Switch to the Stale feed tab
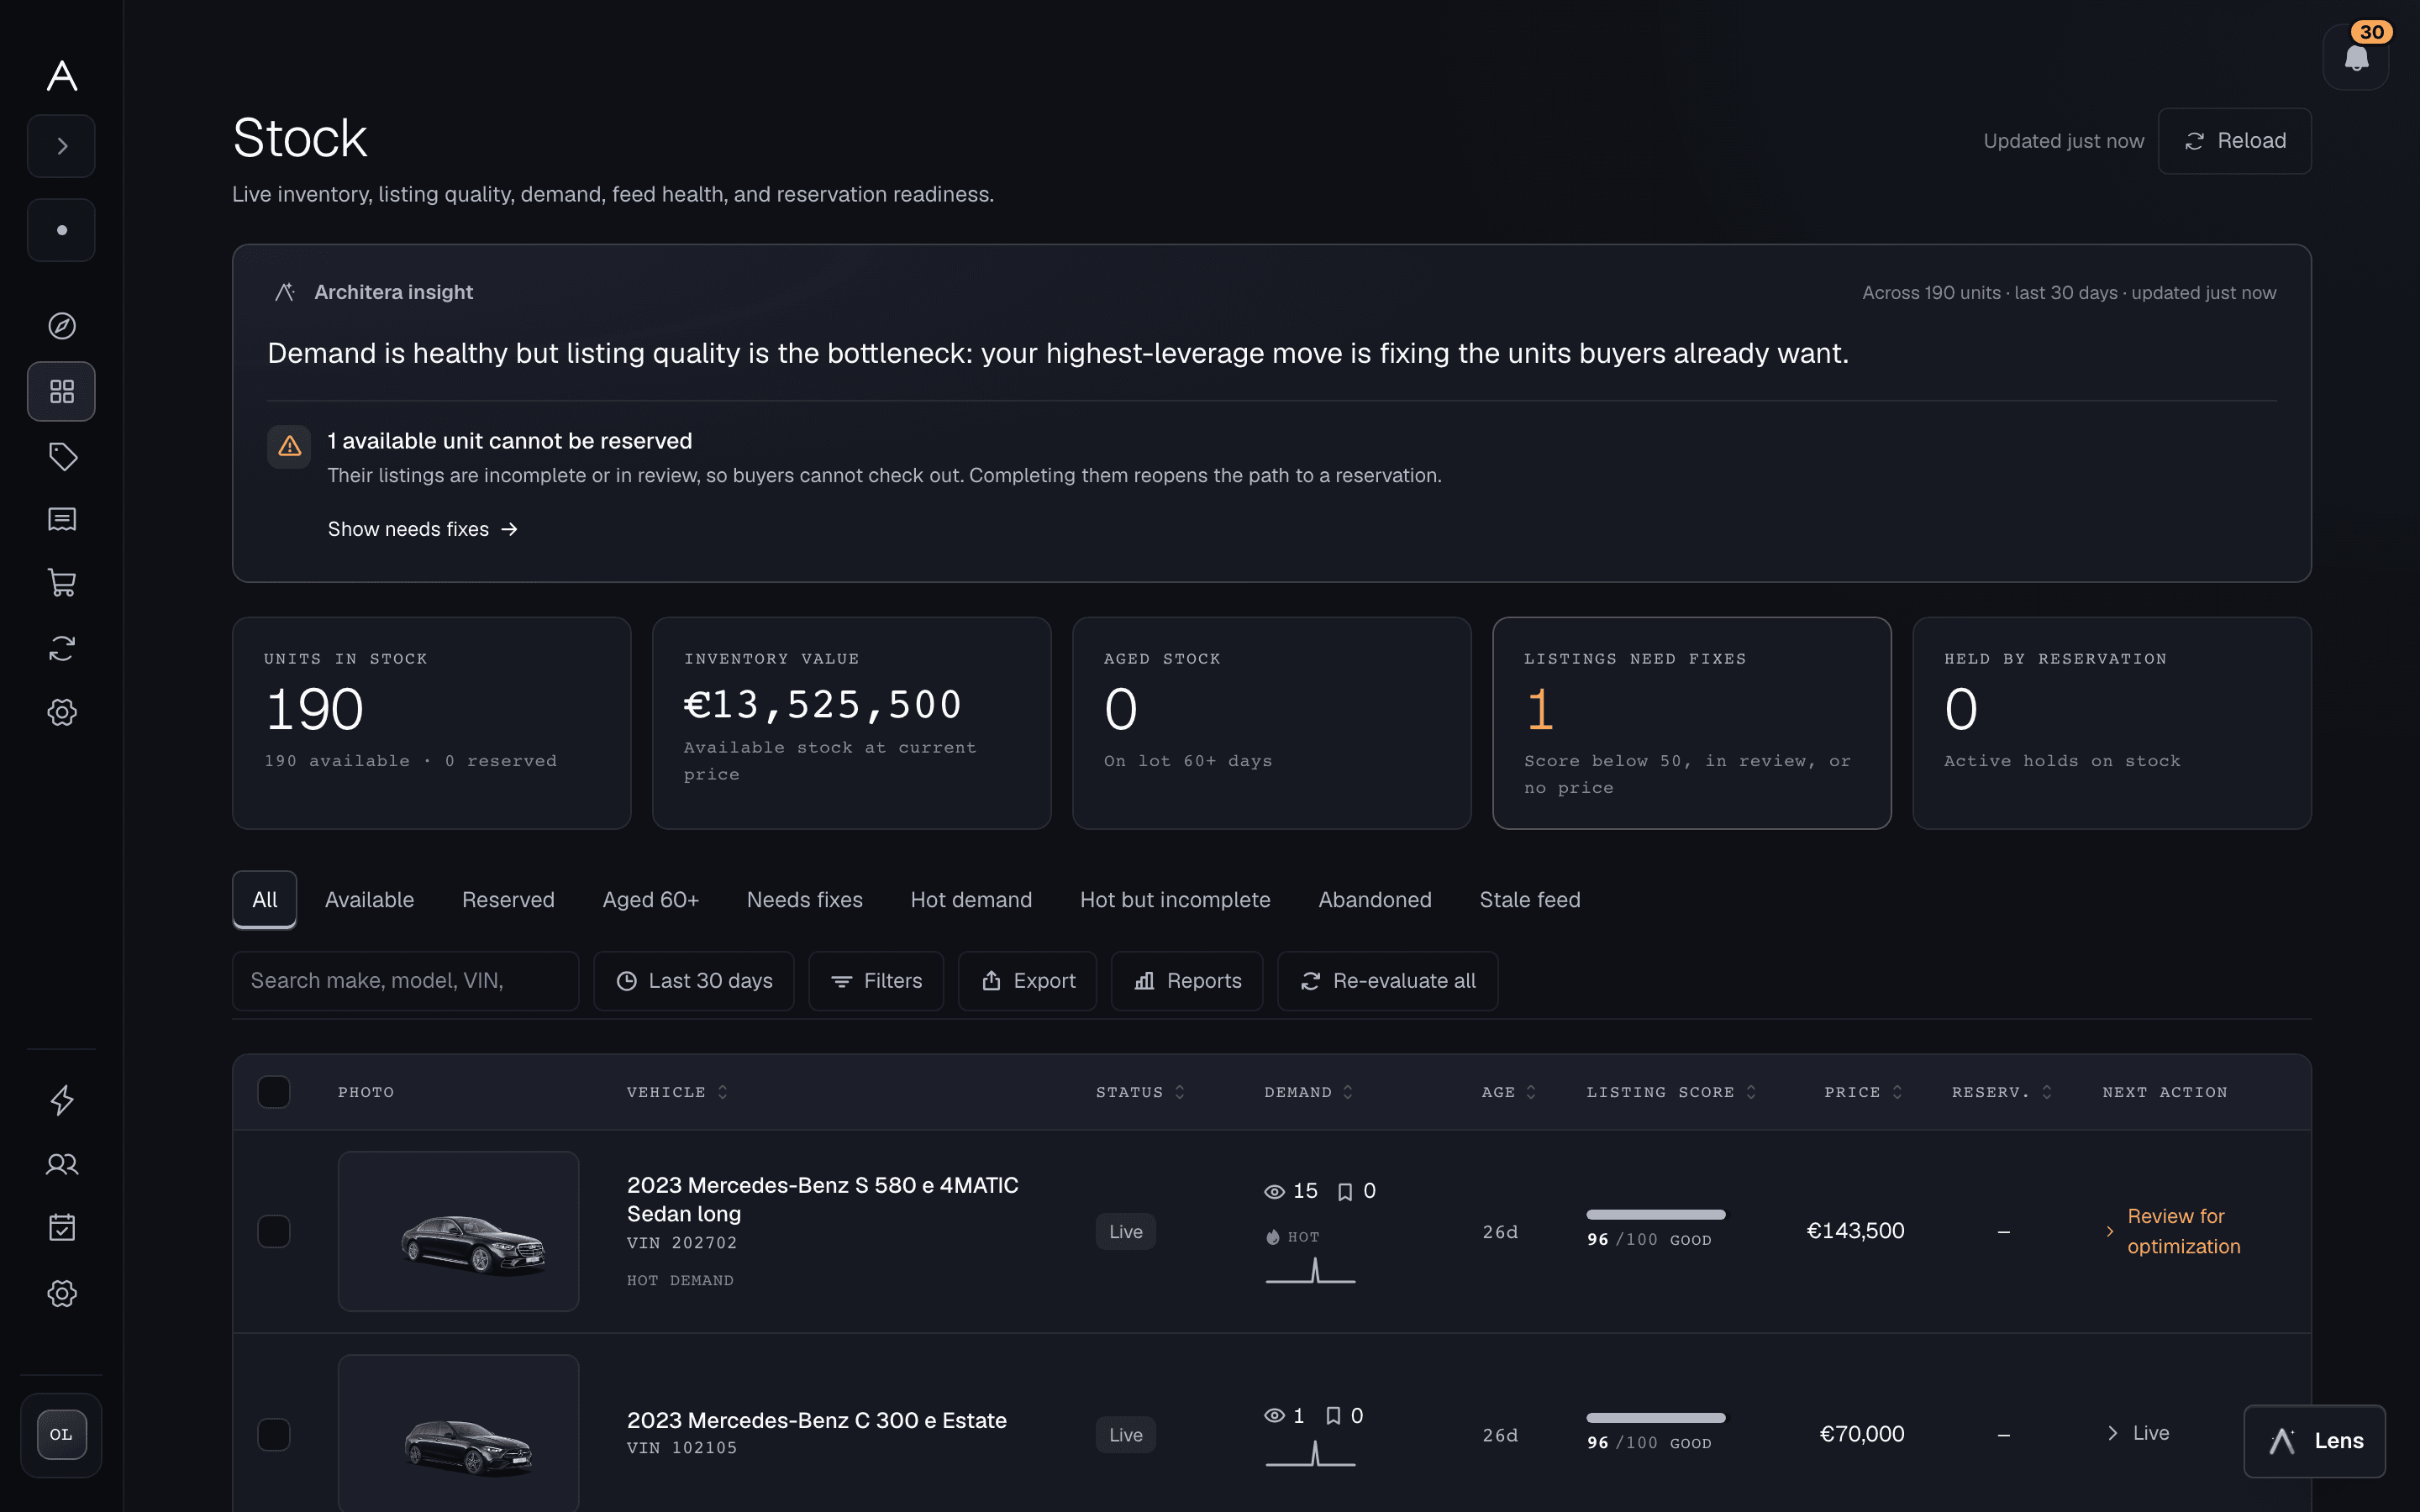 point(1530,899)
